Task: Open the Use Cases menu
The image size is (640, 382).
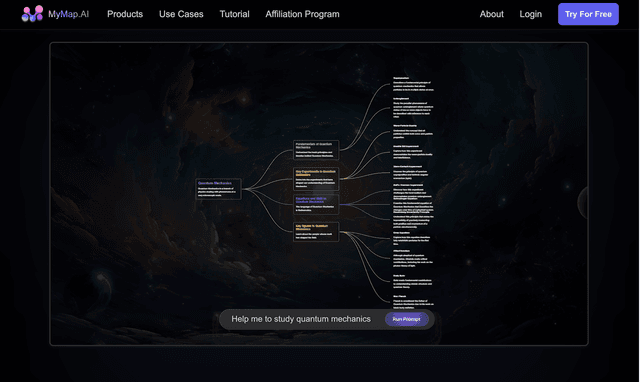Action: 181,14
